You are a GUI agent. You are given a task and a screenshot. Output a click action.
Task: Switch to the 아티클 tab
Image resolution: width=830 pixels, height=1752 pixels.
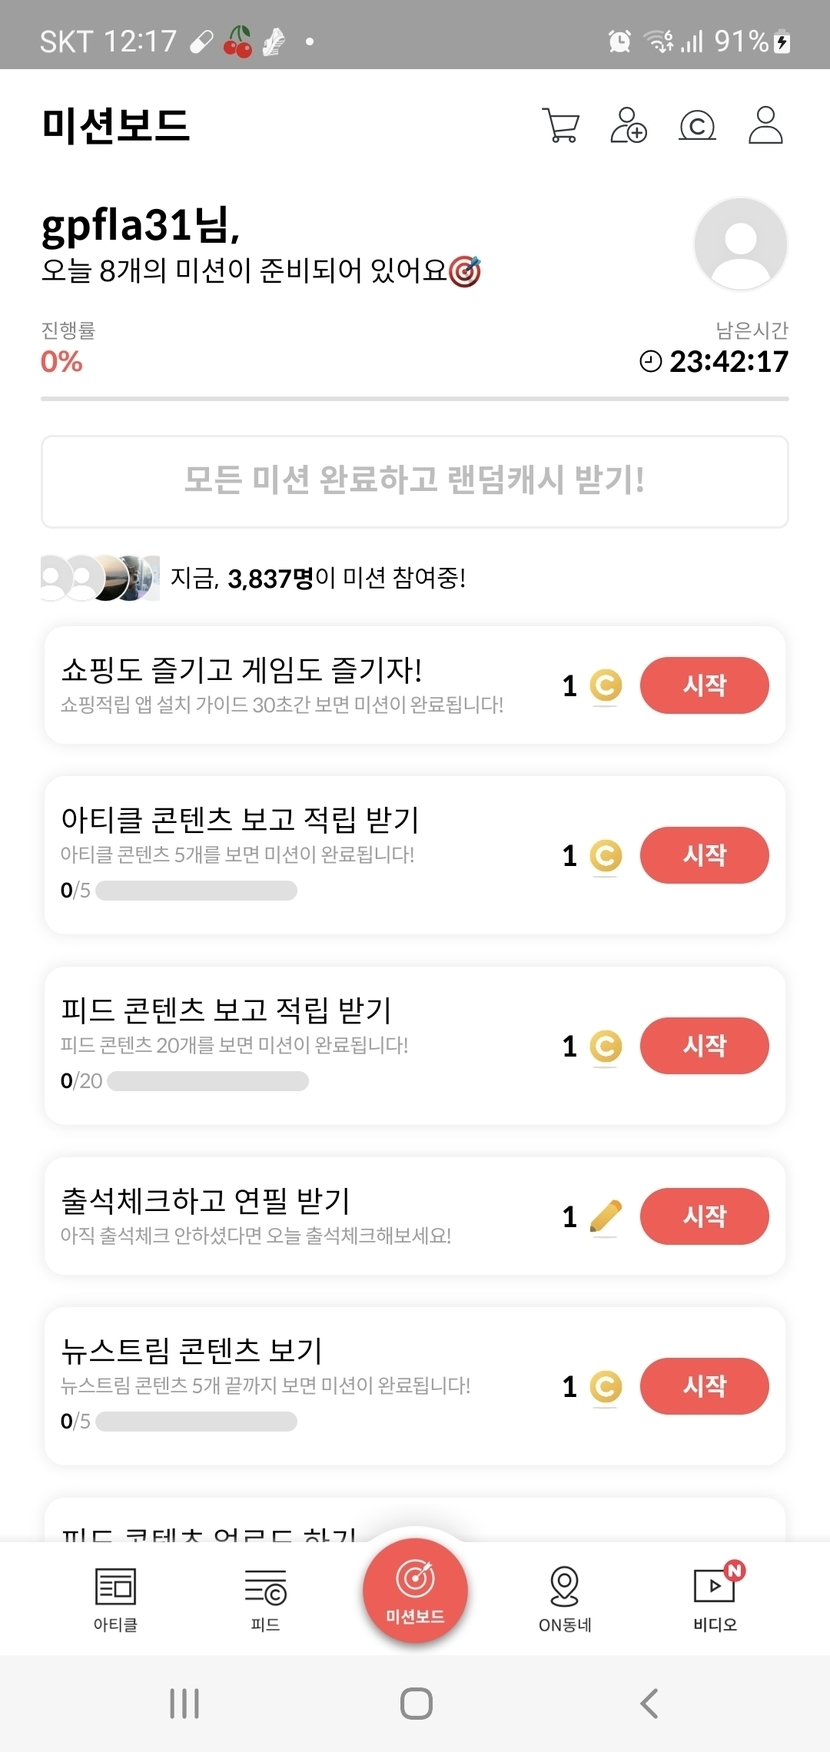(x=115, y=1598)
